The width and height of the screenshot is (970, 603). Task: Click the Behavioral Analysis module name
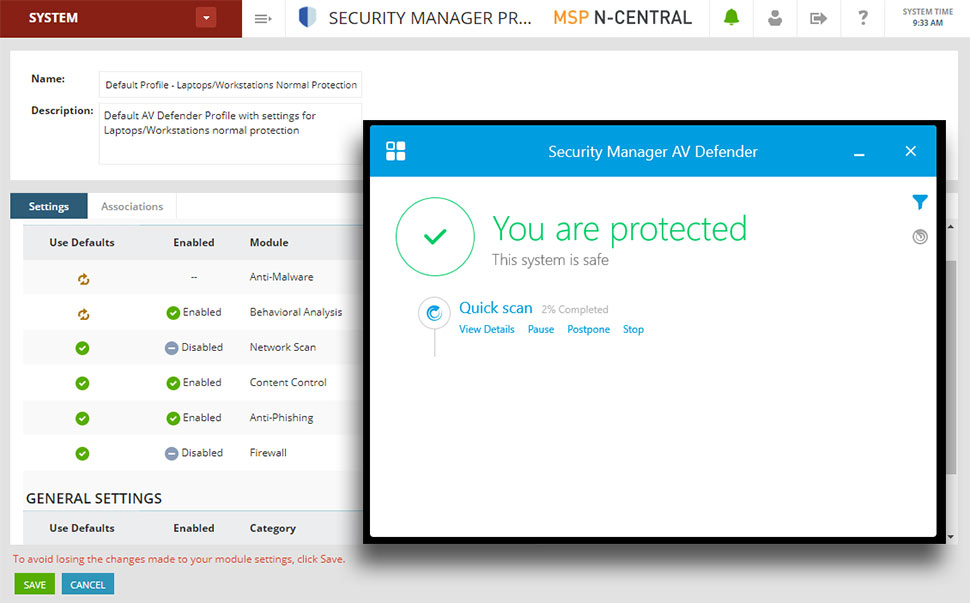pyautogui.click(x=296, y=312)
